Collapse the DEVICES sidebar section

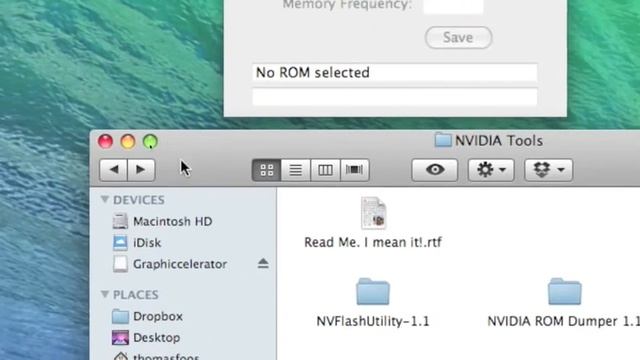104,200
